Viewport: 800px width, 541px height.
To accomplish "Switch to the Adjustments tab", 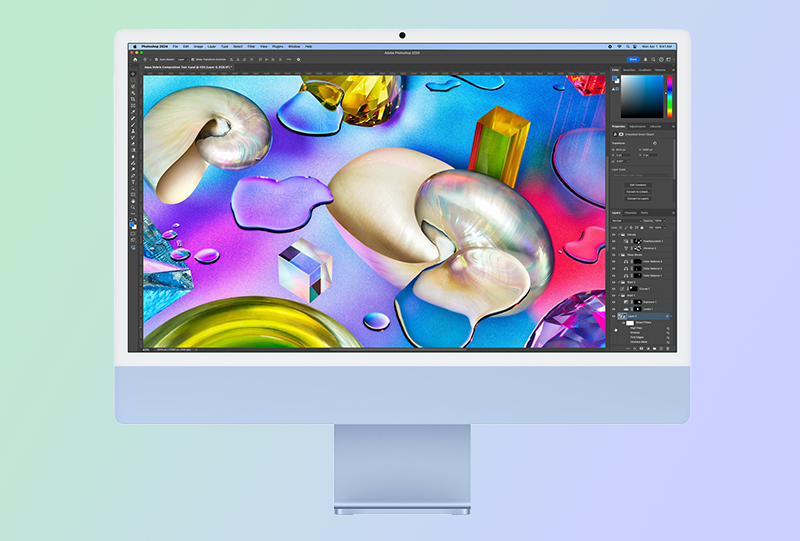I will point(637,127).
